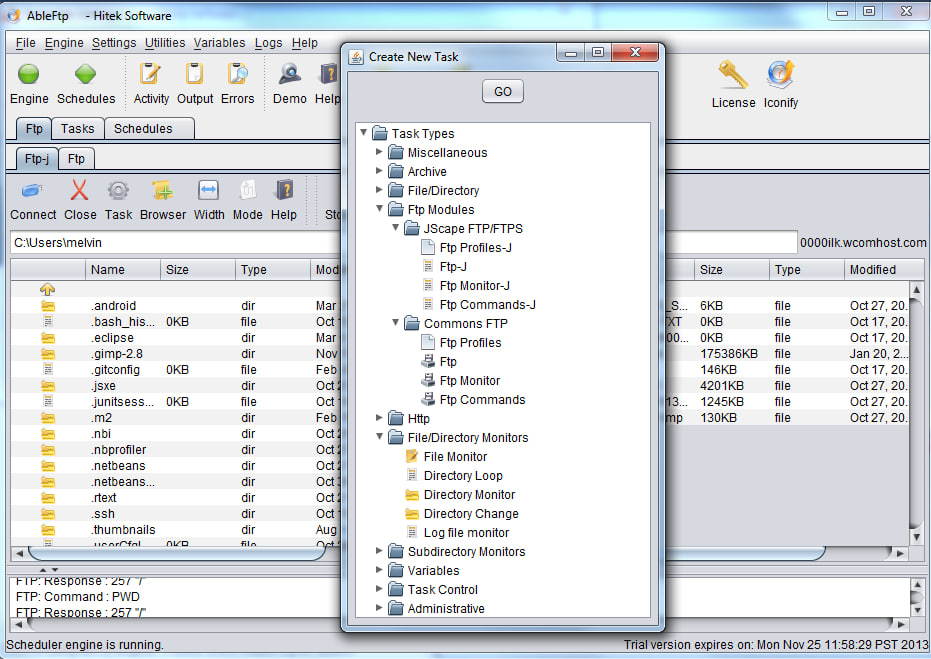Image resolution: width=931 pixels, height=659 pixels.
Task: Click the log panel scroll-up arrow
Action: click(916, 585)
